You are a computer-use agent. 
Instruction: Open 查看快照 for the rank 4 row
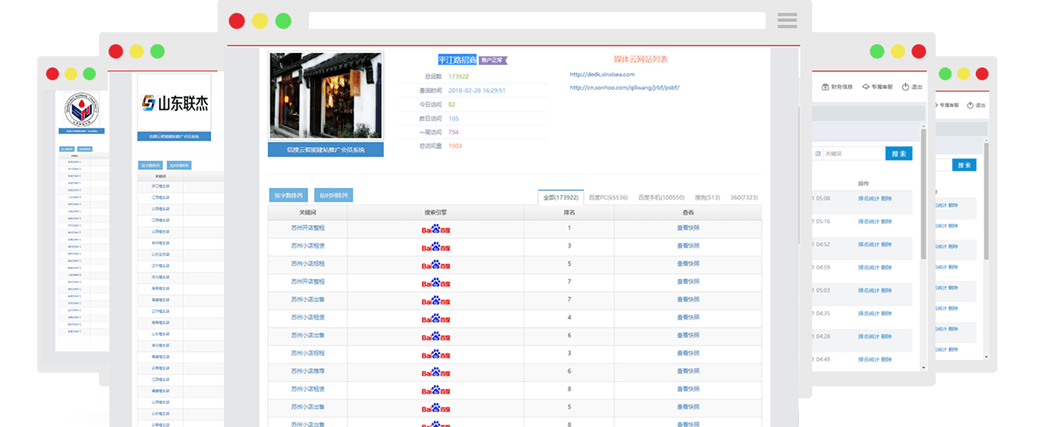pyautogui.click(x=688, y=318)
